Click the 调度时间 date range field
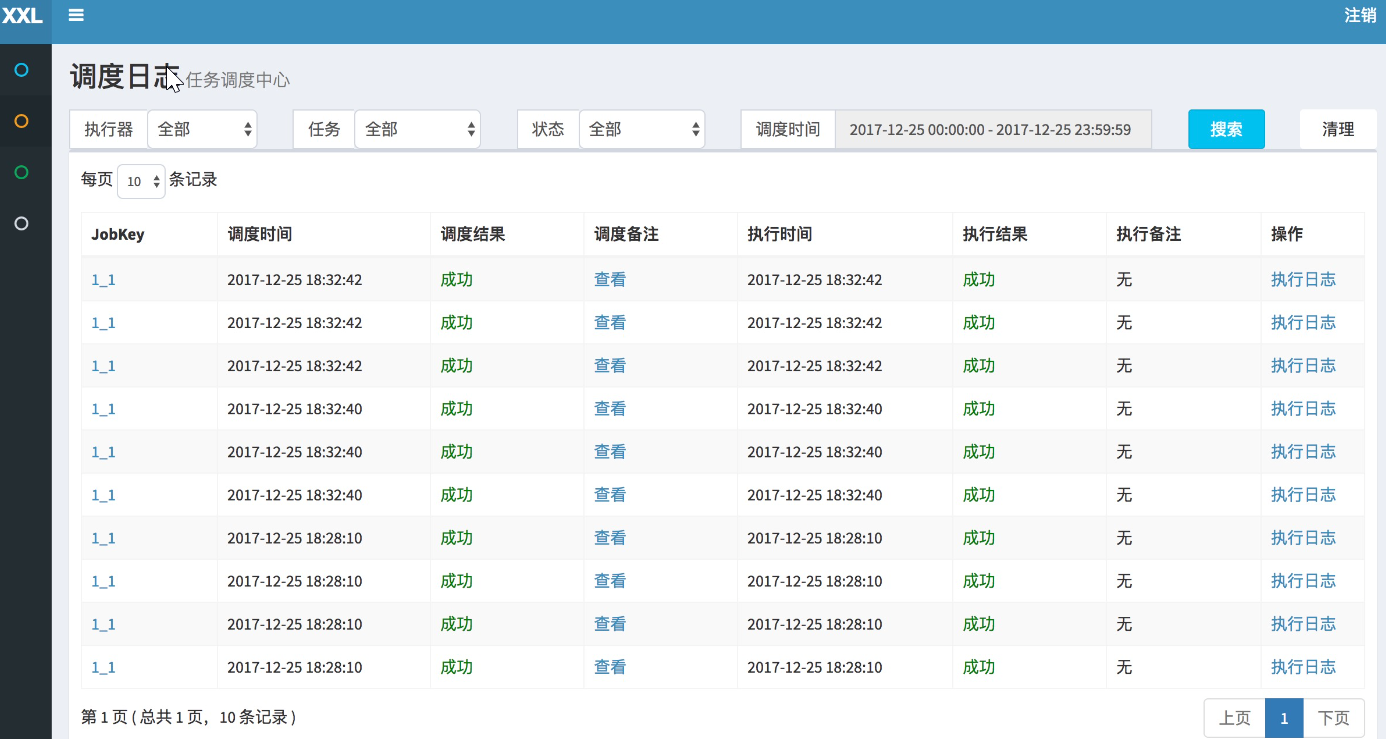Viewport: 1386px width, 750px height. 993,129
